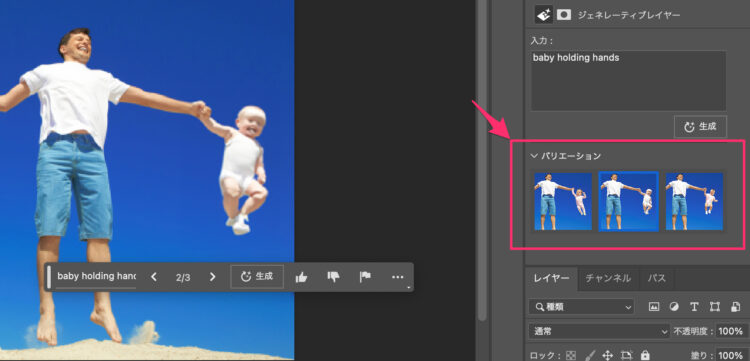The image size is (750, 361).
Task: Click the generative layer sparkle icon
Action: 543,15
